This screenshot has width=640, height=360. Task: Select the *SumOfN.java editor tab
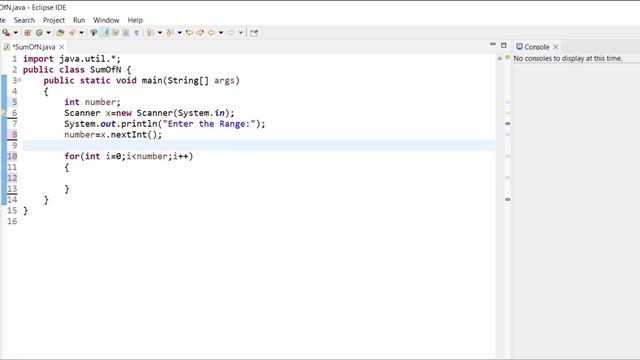pos(33,47)
